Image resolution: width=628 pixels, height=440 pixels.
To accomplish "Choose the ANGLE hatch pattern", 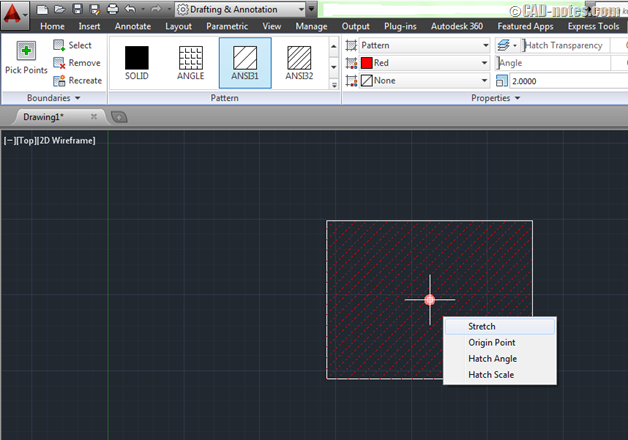I will (191, 59).
